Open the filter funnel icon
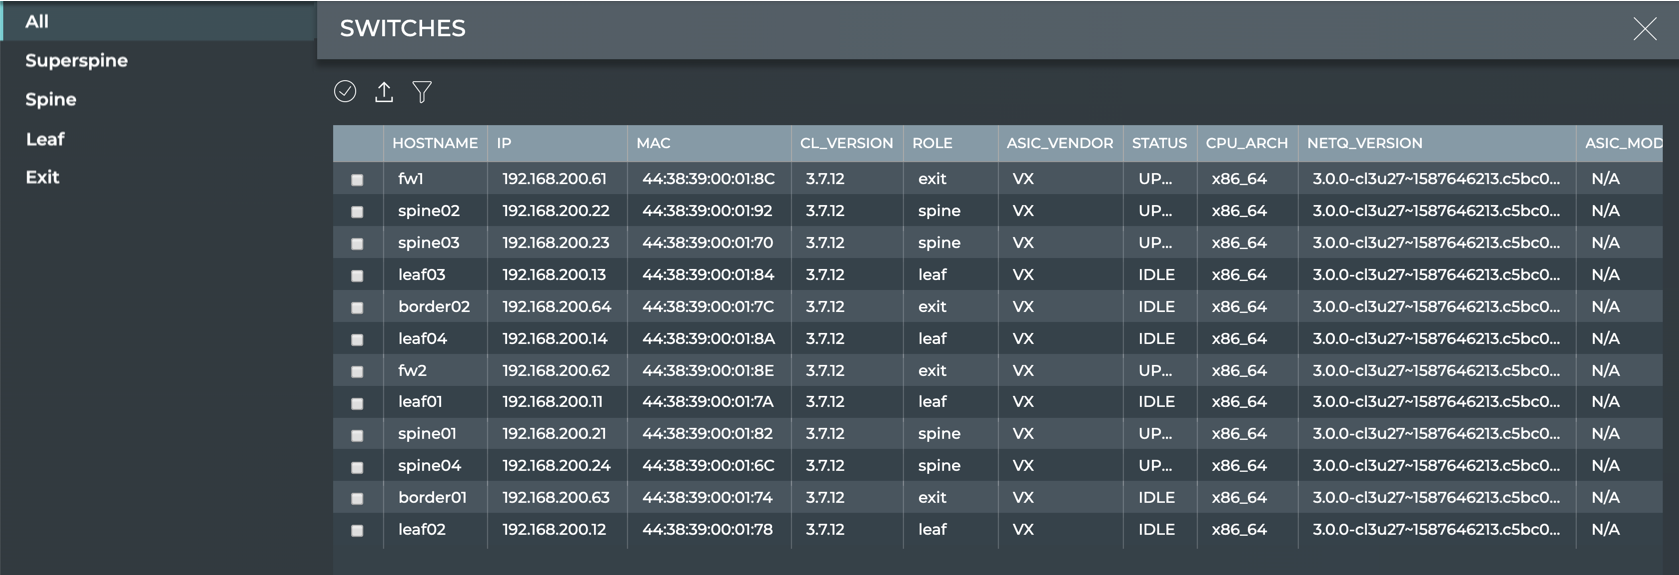The width and height of the screenshot is (1679, 575). [422, 92]
